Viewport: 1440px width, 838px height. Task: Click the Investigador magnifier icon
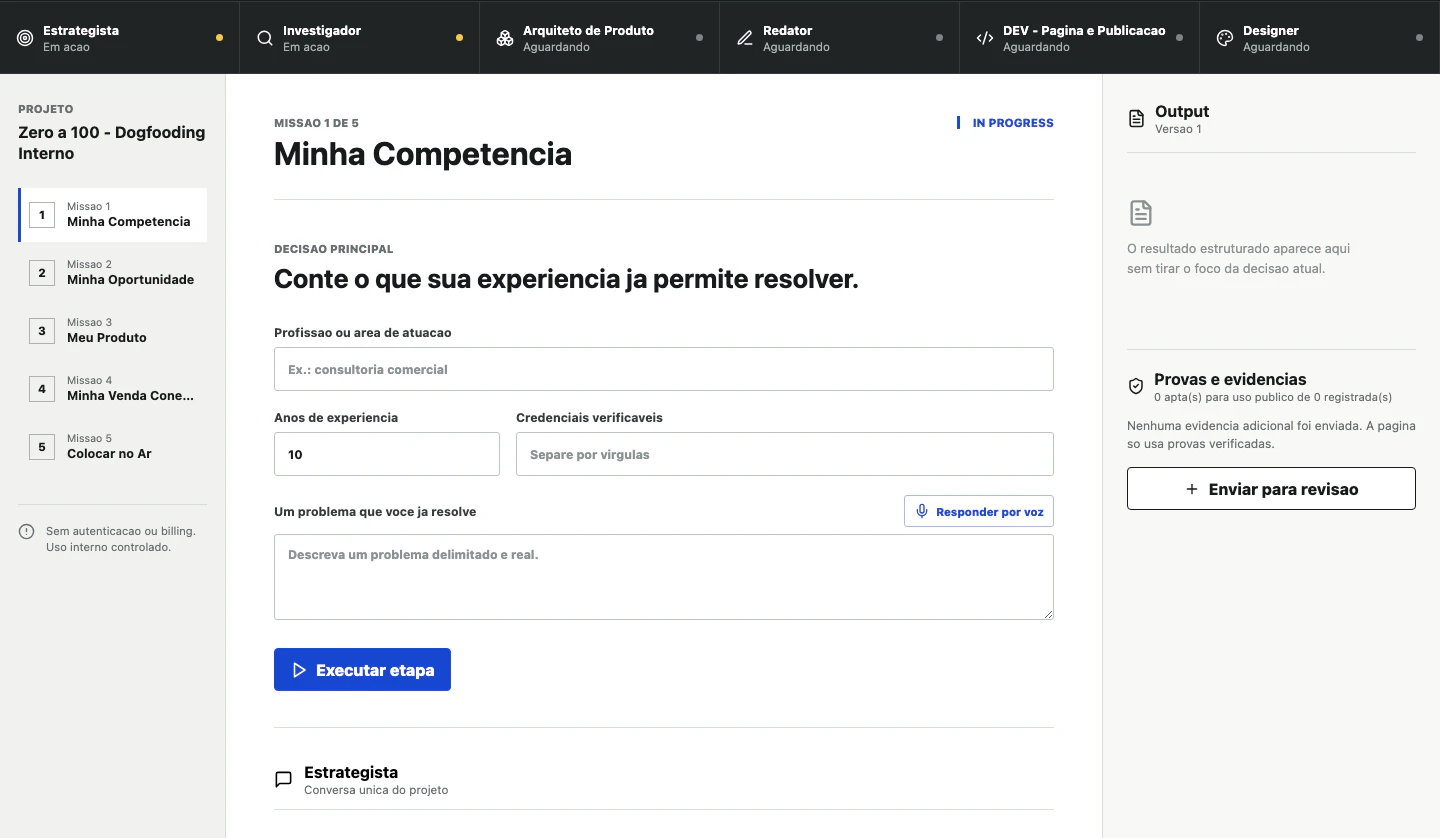(265, 38)
